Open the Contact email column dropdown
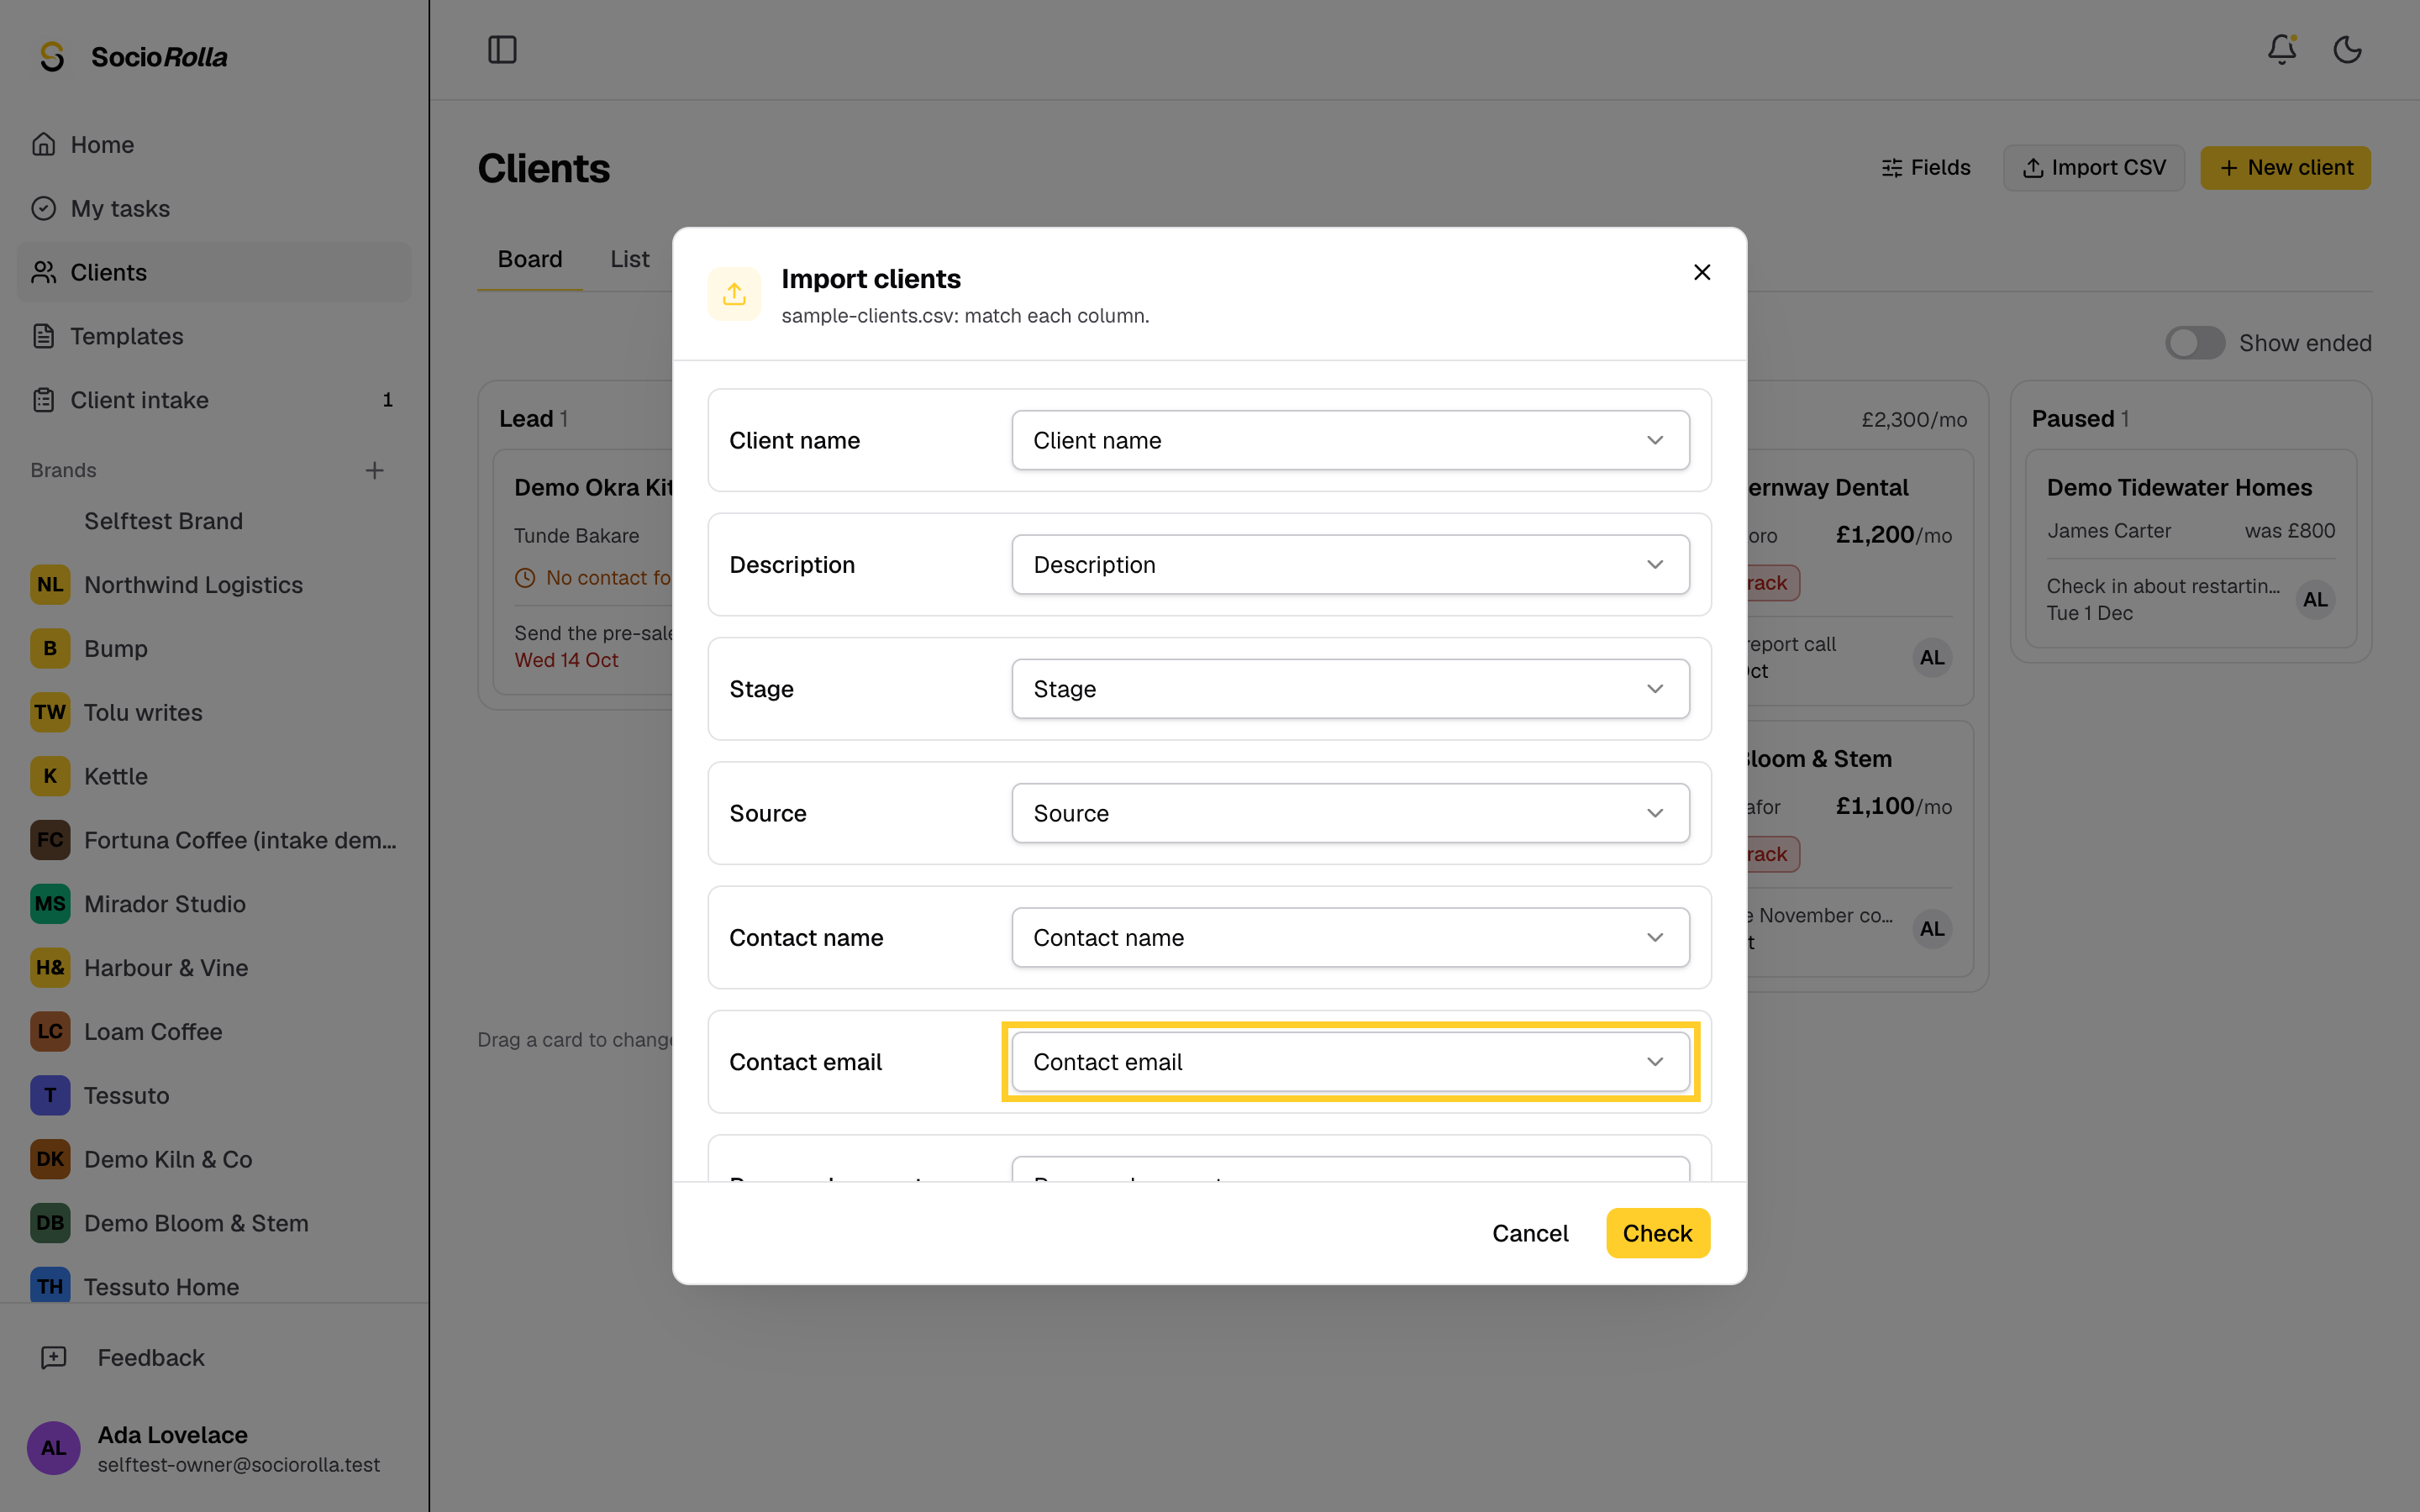Image resolution: width=2420 pixels, height=1512 pixels. 1350,1062
